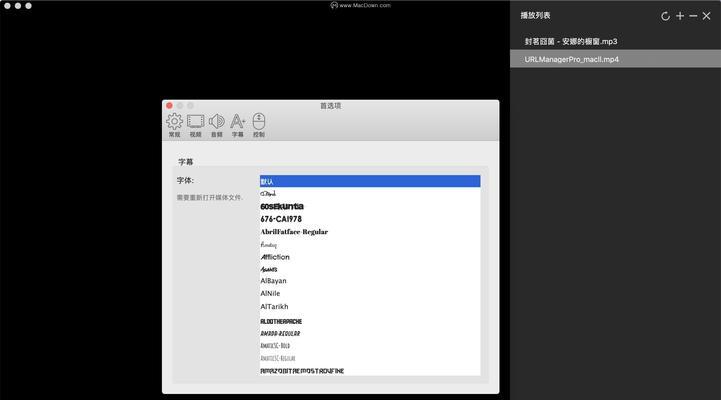
Task: Select the AlNile font
Action: (370, 293)
